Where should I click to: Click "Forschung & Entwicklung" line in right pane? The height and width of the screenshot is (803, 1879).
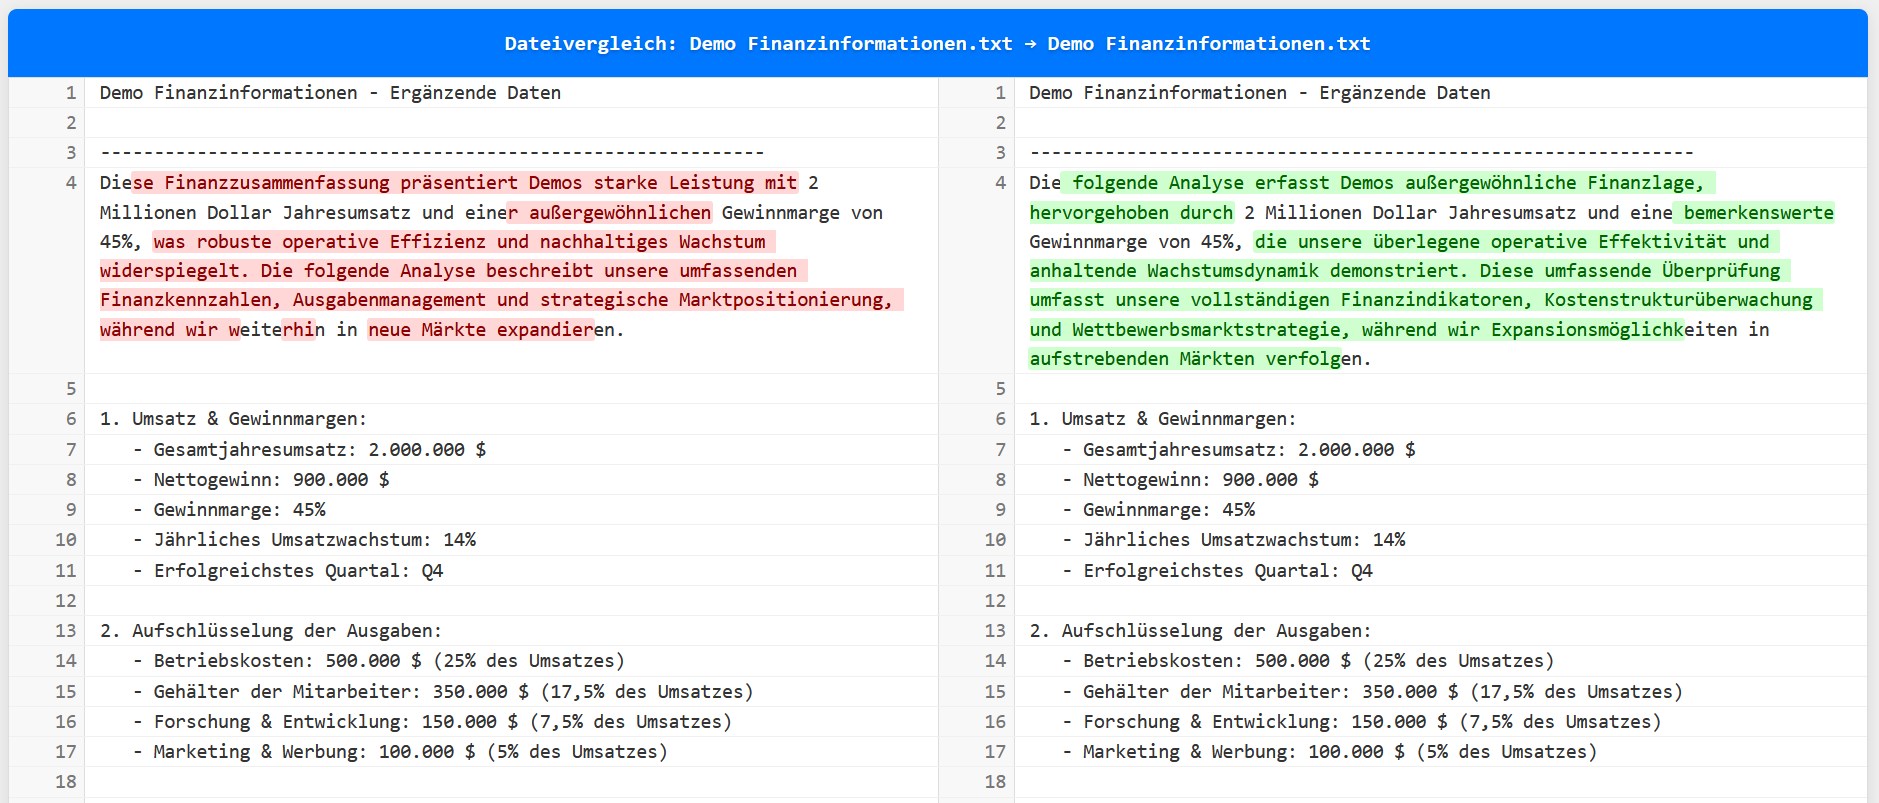pyautogui.click(x=1371, y=722)
